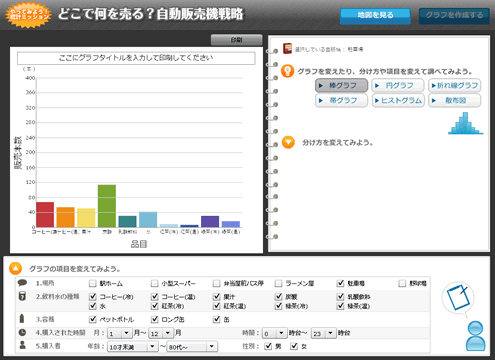This screenshot has width=495, height=360.
Task: Check the 小型スーパー location checkbox
Action: pos(154,283)
